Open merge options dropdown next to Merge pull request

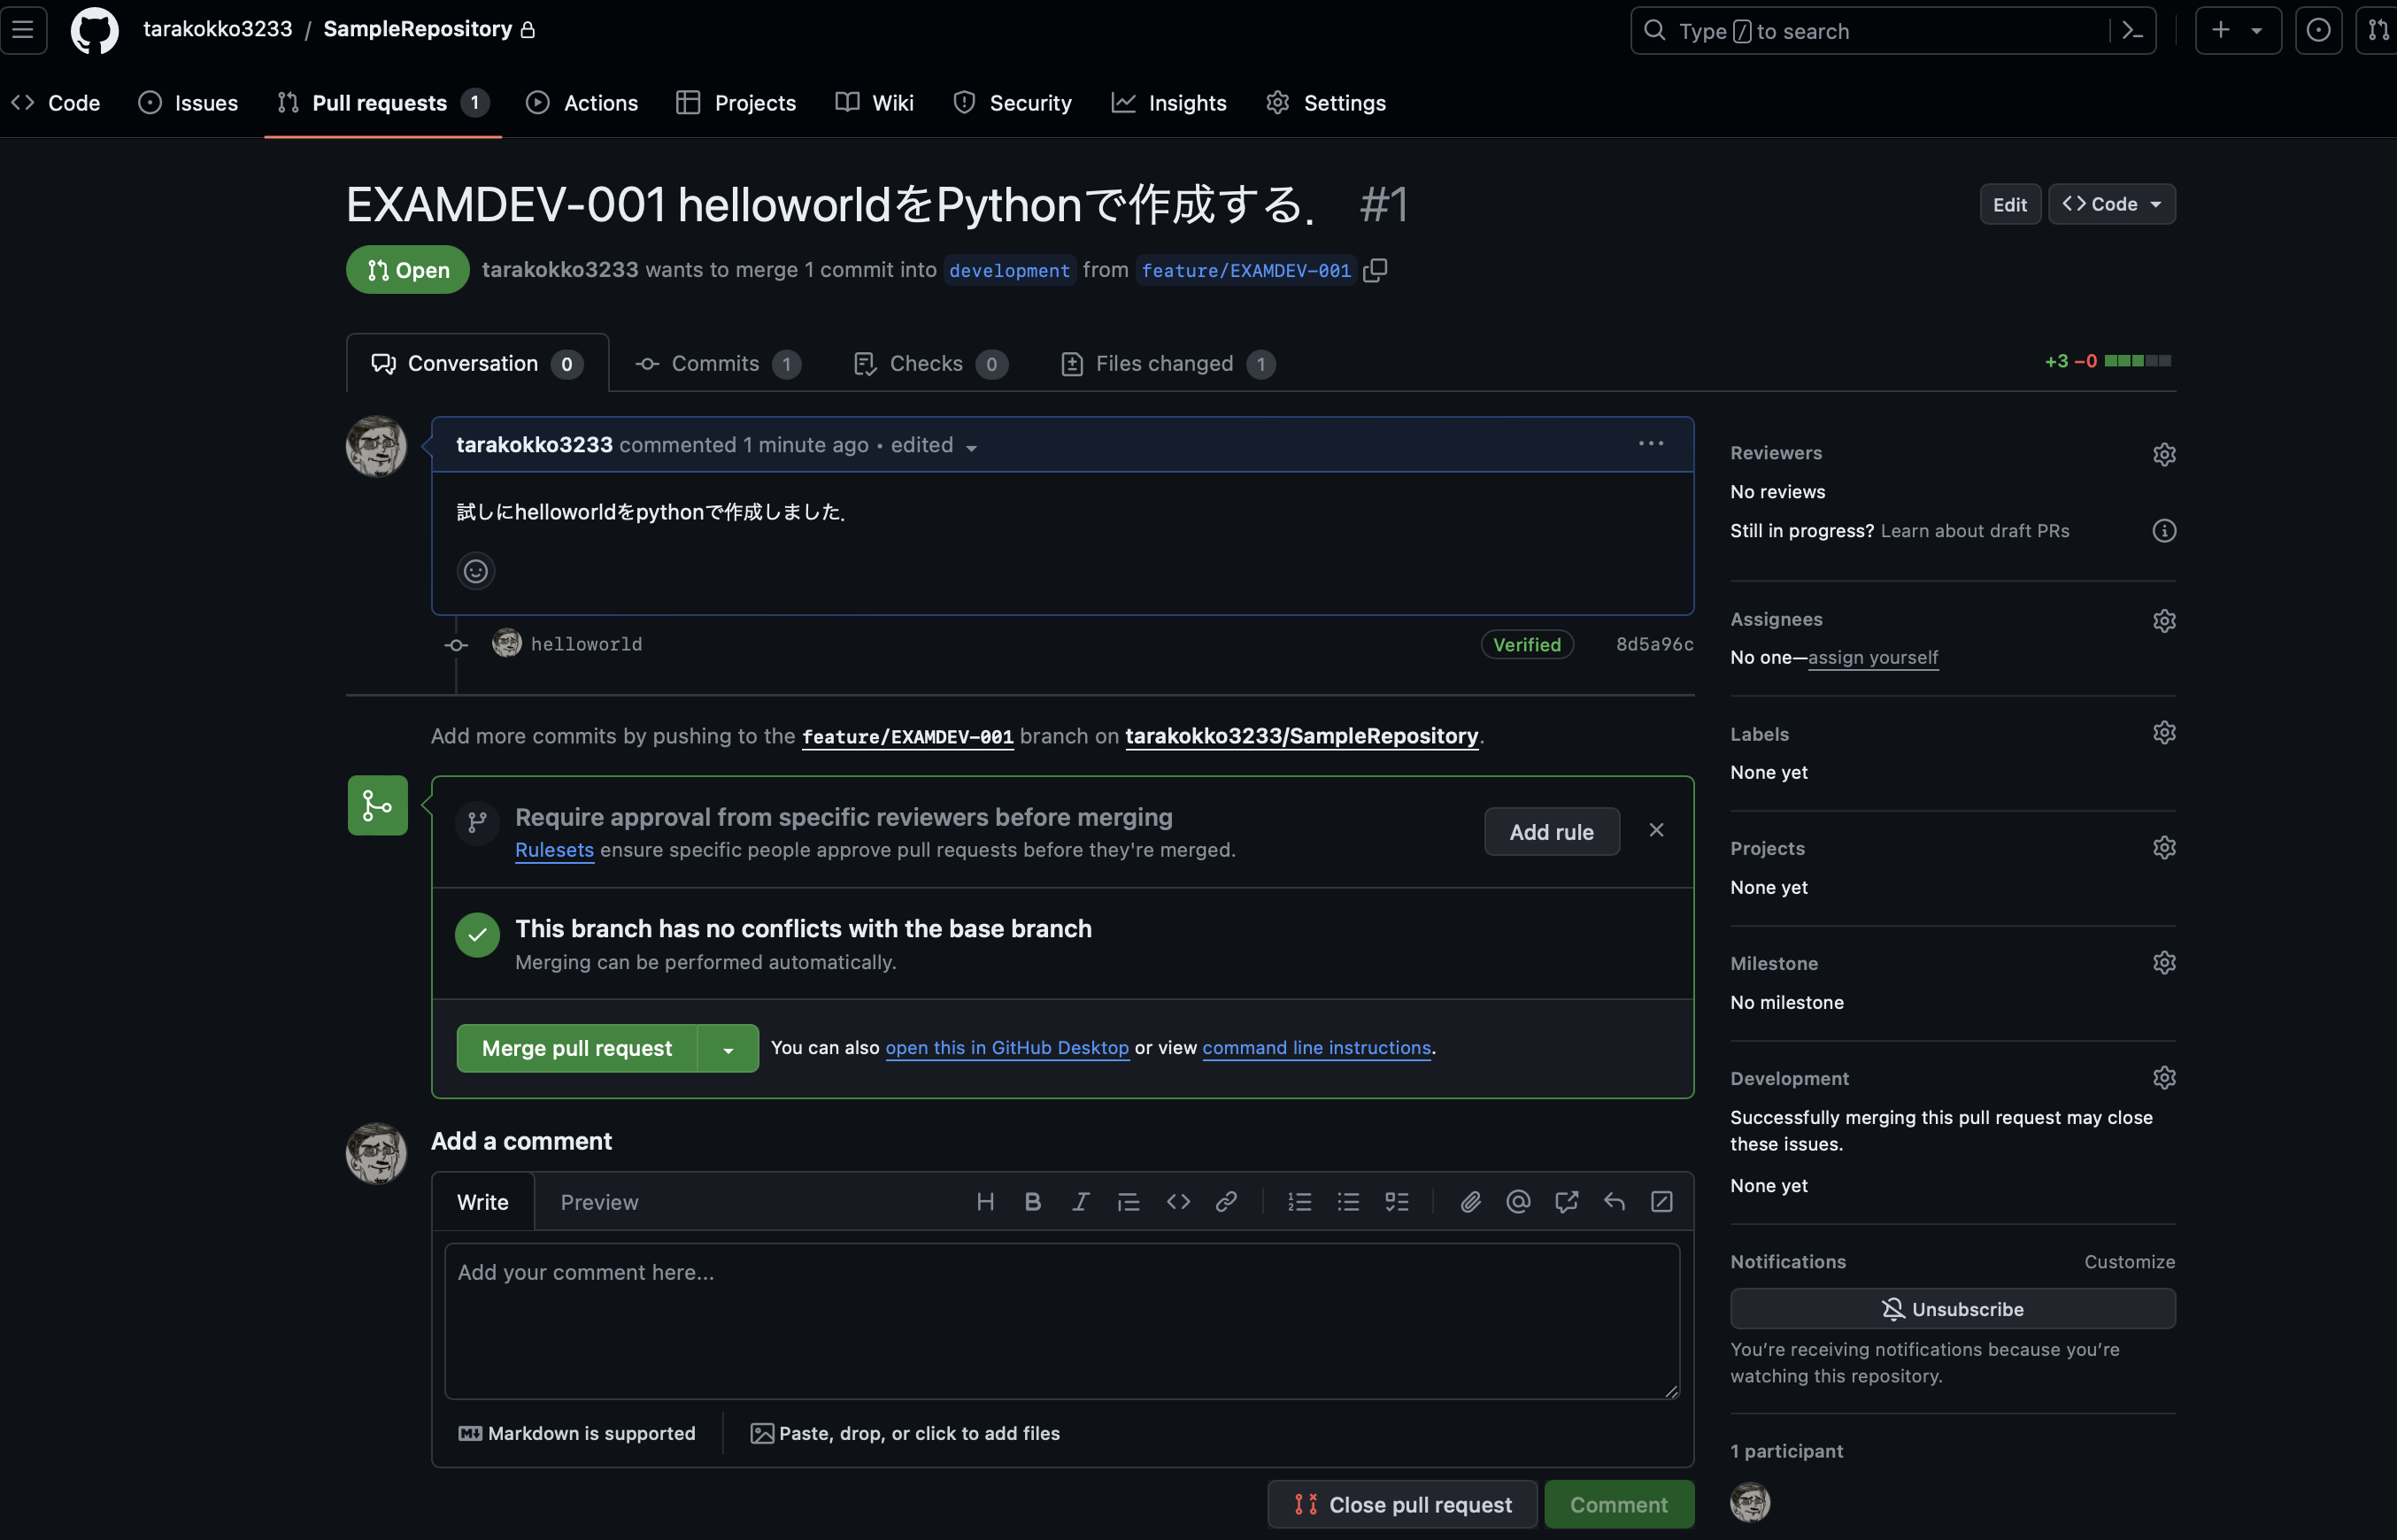pyautogui.click(x=729, y=1047)
